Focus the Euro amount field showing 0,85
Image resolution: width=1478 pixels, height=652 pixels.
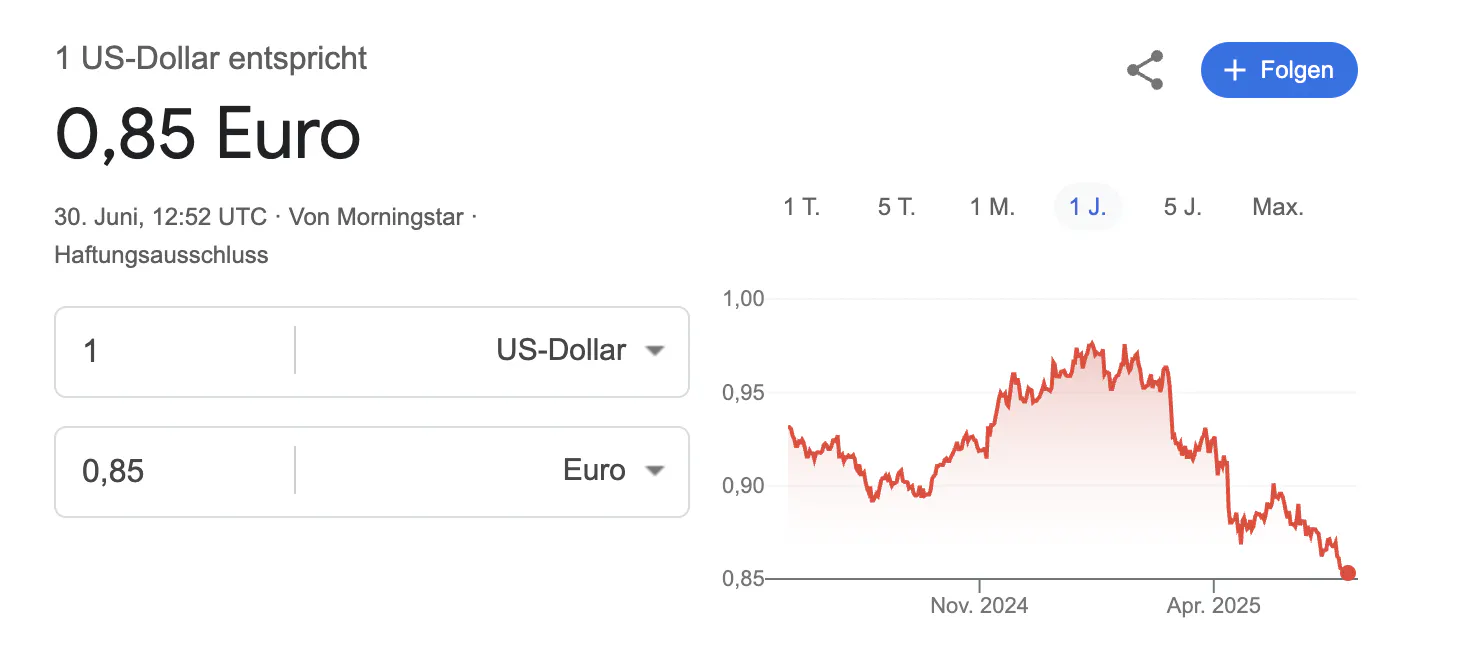pos(175,471)
